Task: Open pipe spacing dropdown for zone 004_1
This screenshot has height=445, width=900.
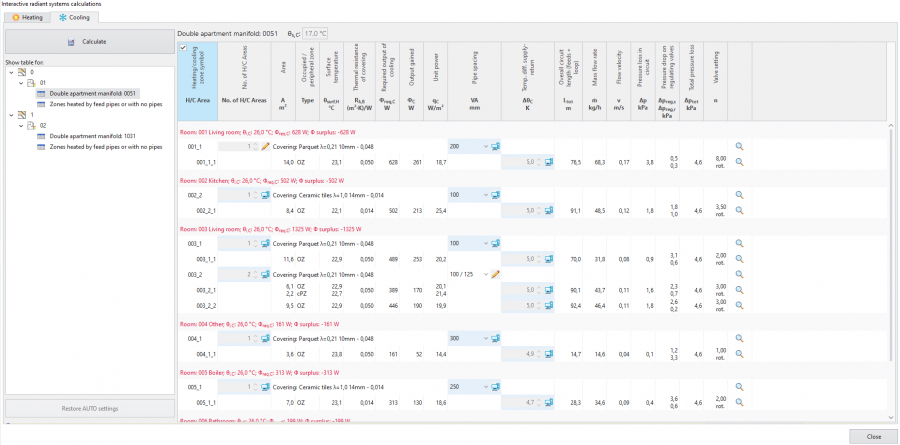Action: (487, 339)
